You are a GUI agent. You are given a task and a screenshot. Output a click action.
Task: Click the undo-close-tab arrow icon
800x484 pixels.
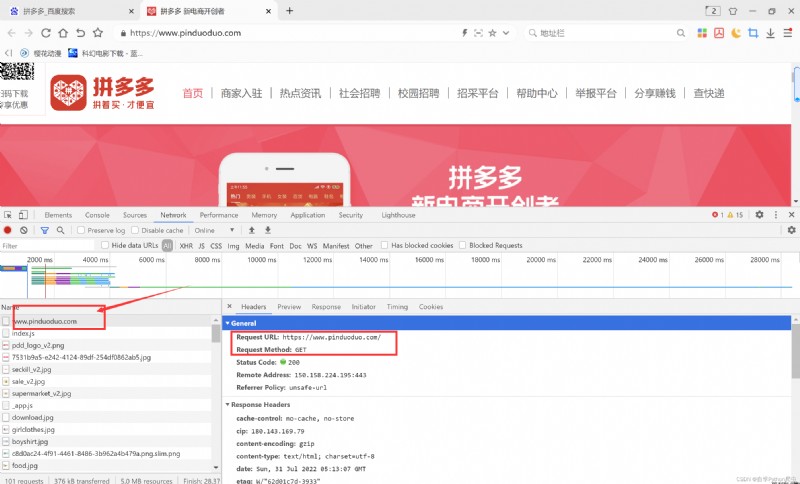point(81,33)
